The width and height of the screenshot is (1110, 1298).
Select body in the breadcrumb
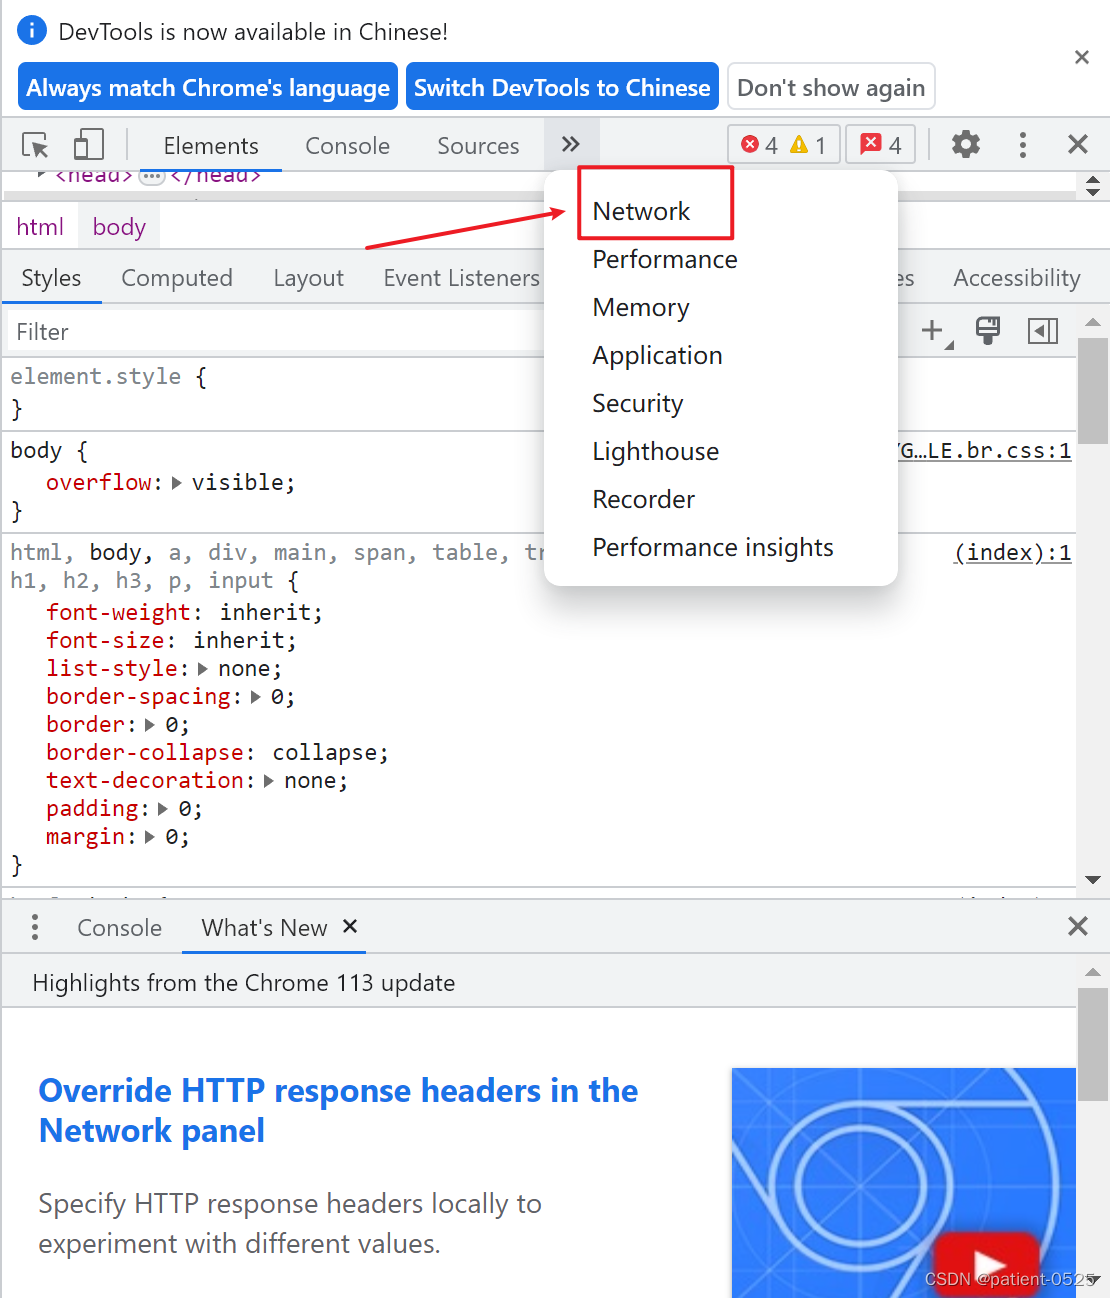tap(119, 227)
